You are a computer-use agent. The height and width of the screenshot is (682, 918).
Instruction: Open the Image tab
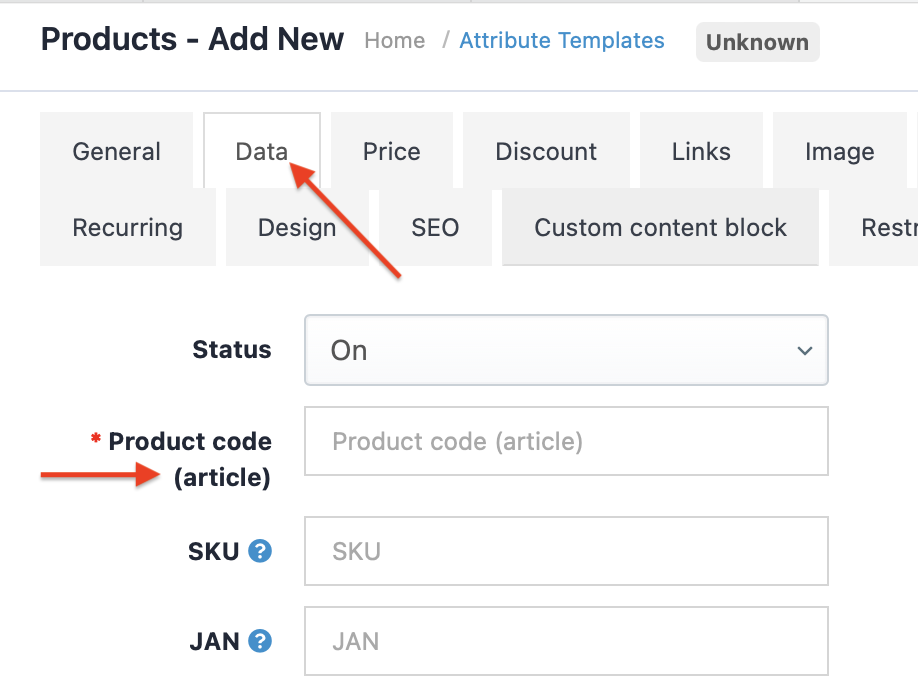(x=839, y=152)
